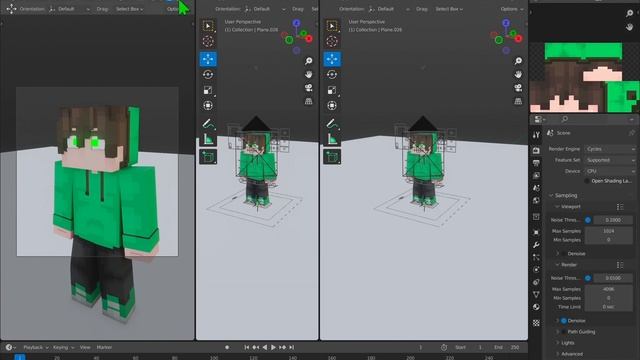Open the Particles properties tab
Image resolution: width=640 pixels, height=360 pixels.
tap(536, 257)
